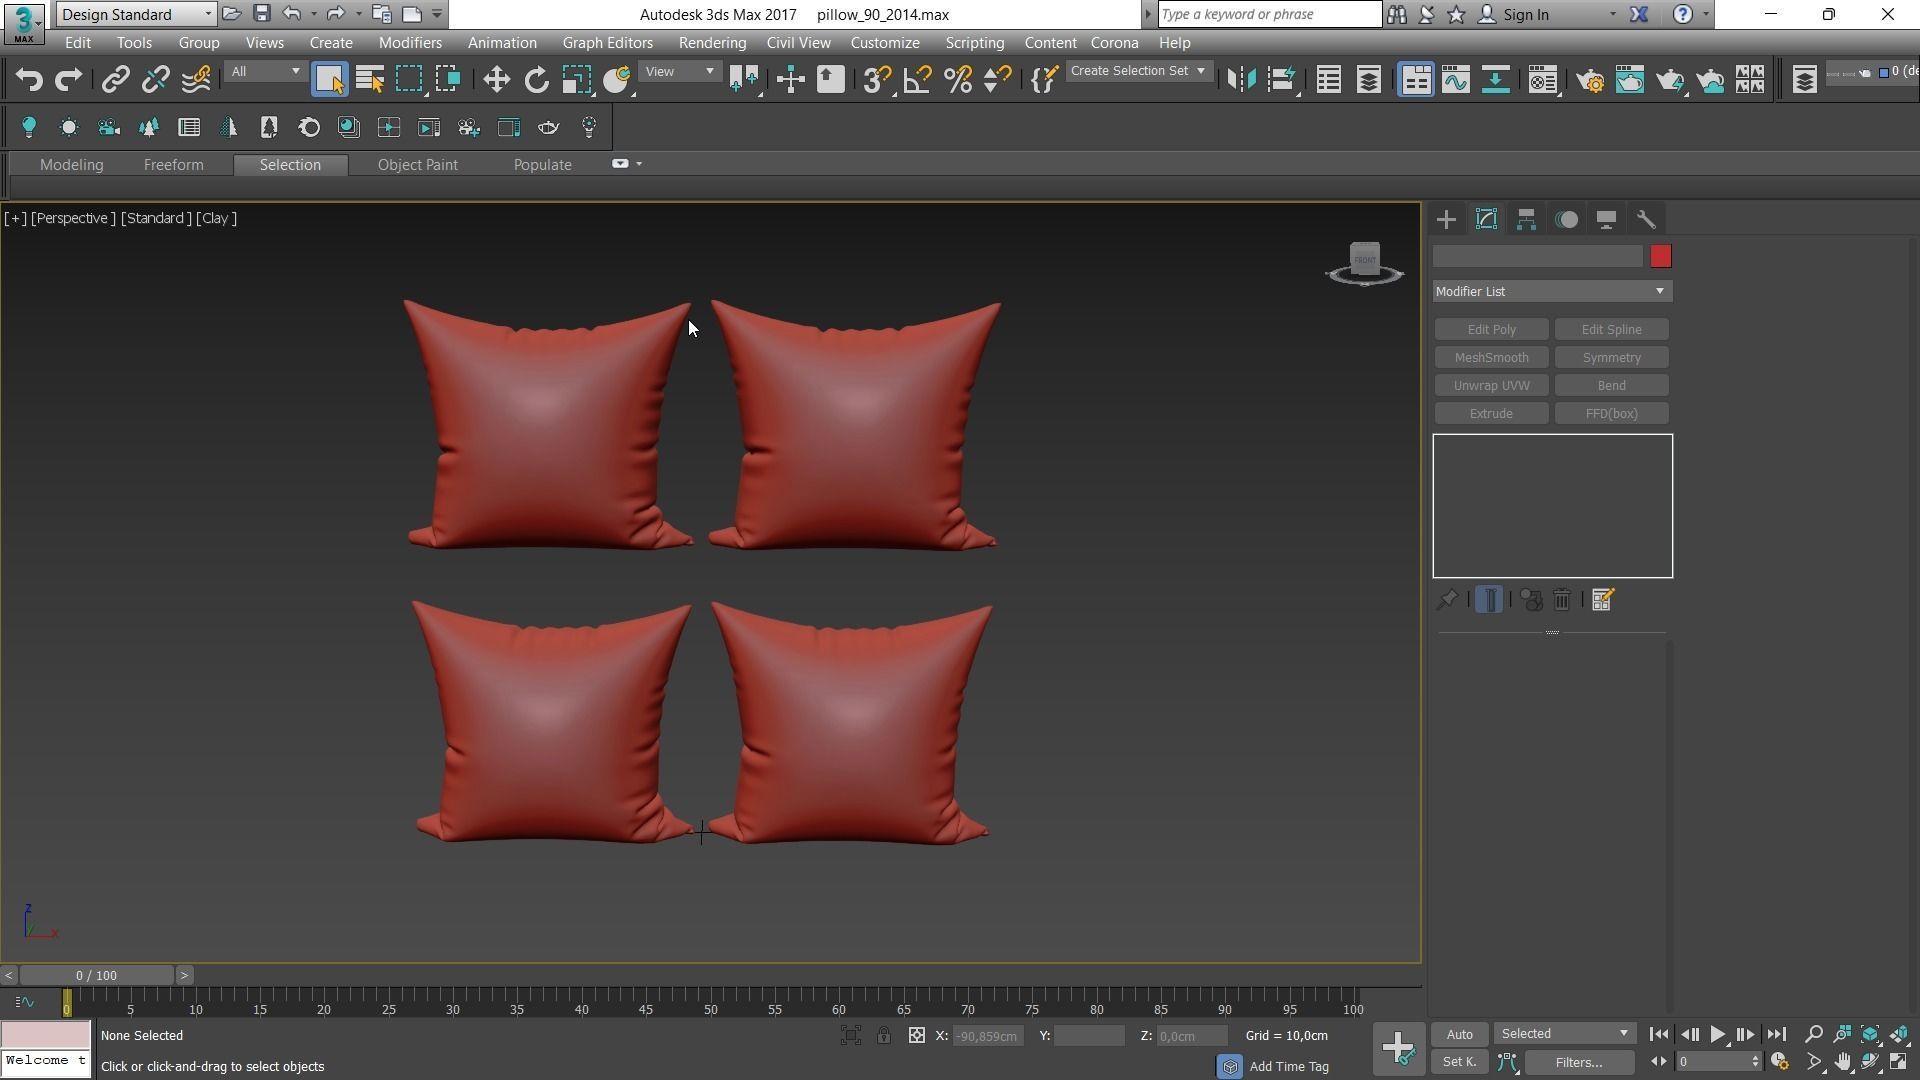Screen dimensions: 1920x1080
Task: Click the ViewCube in viewport
Action: tap(1365, 263)
